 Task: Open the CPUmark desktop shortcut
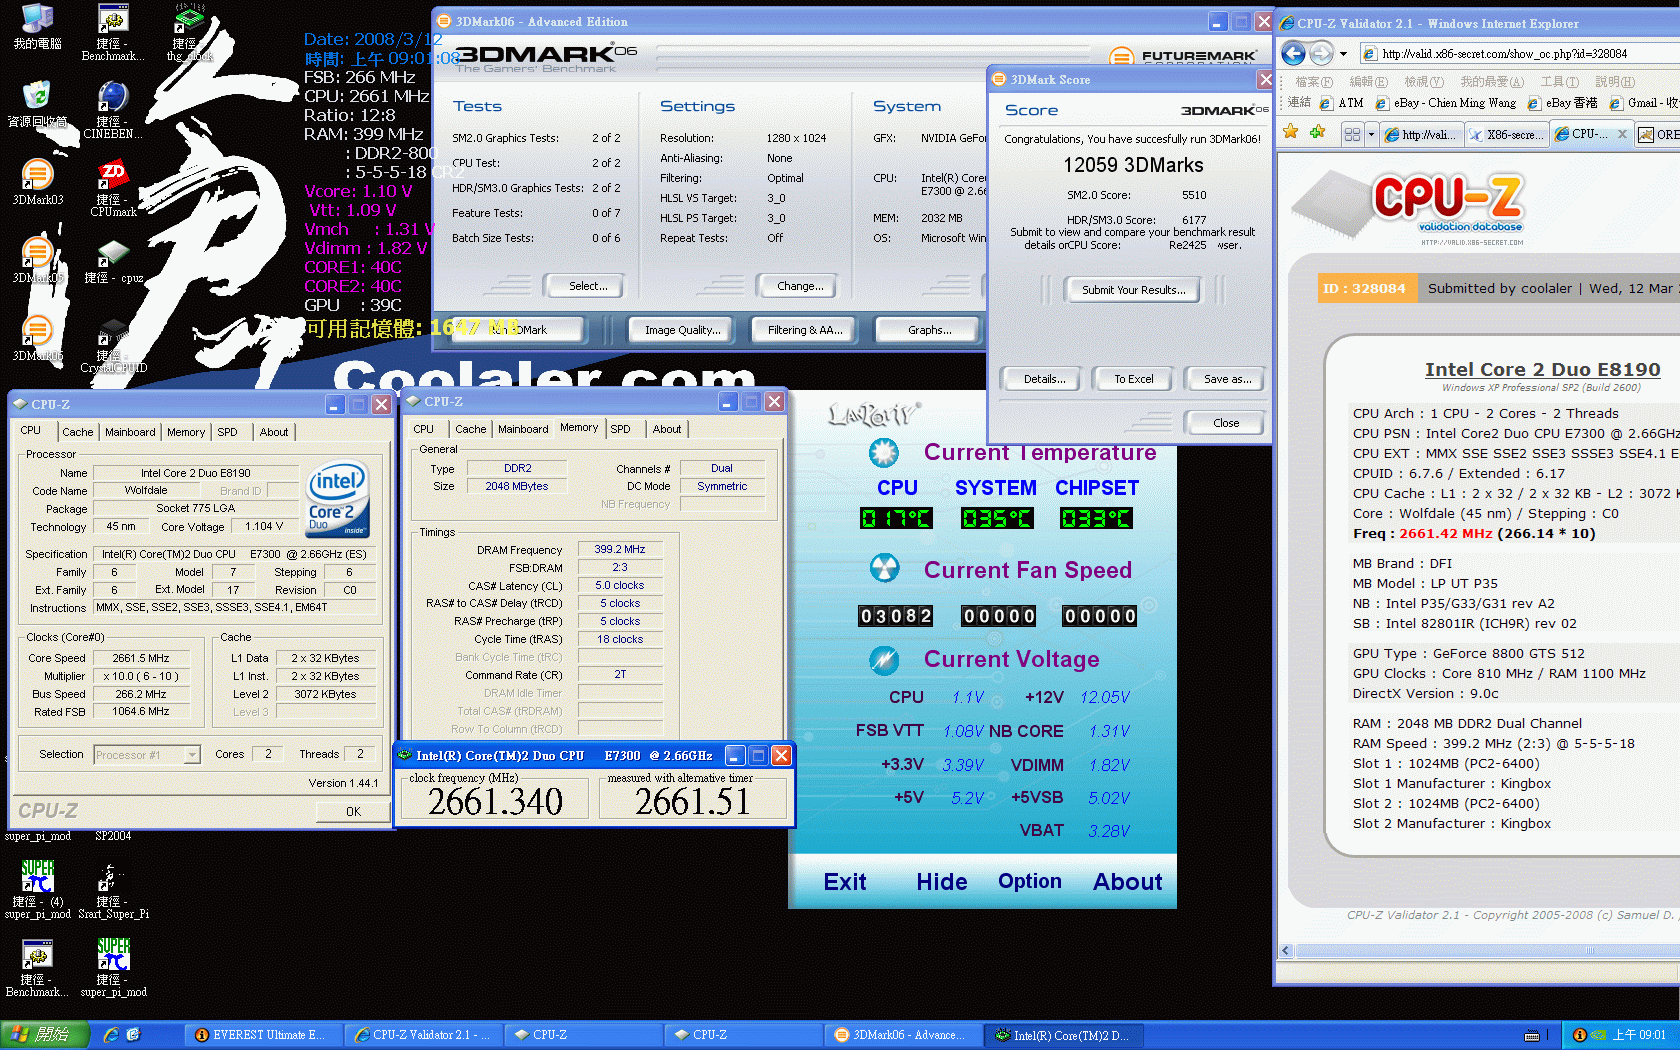[113, 188]
